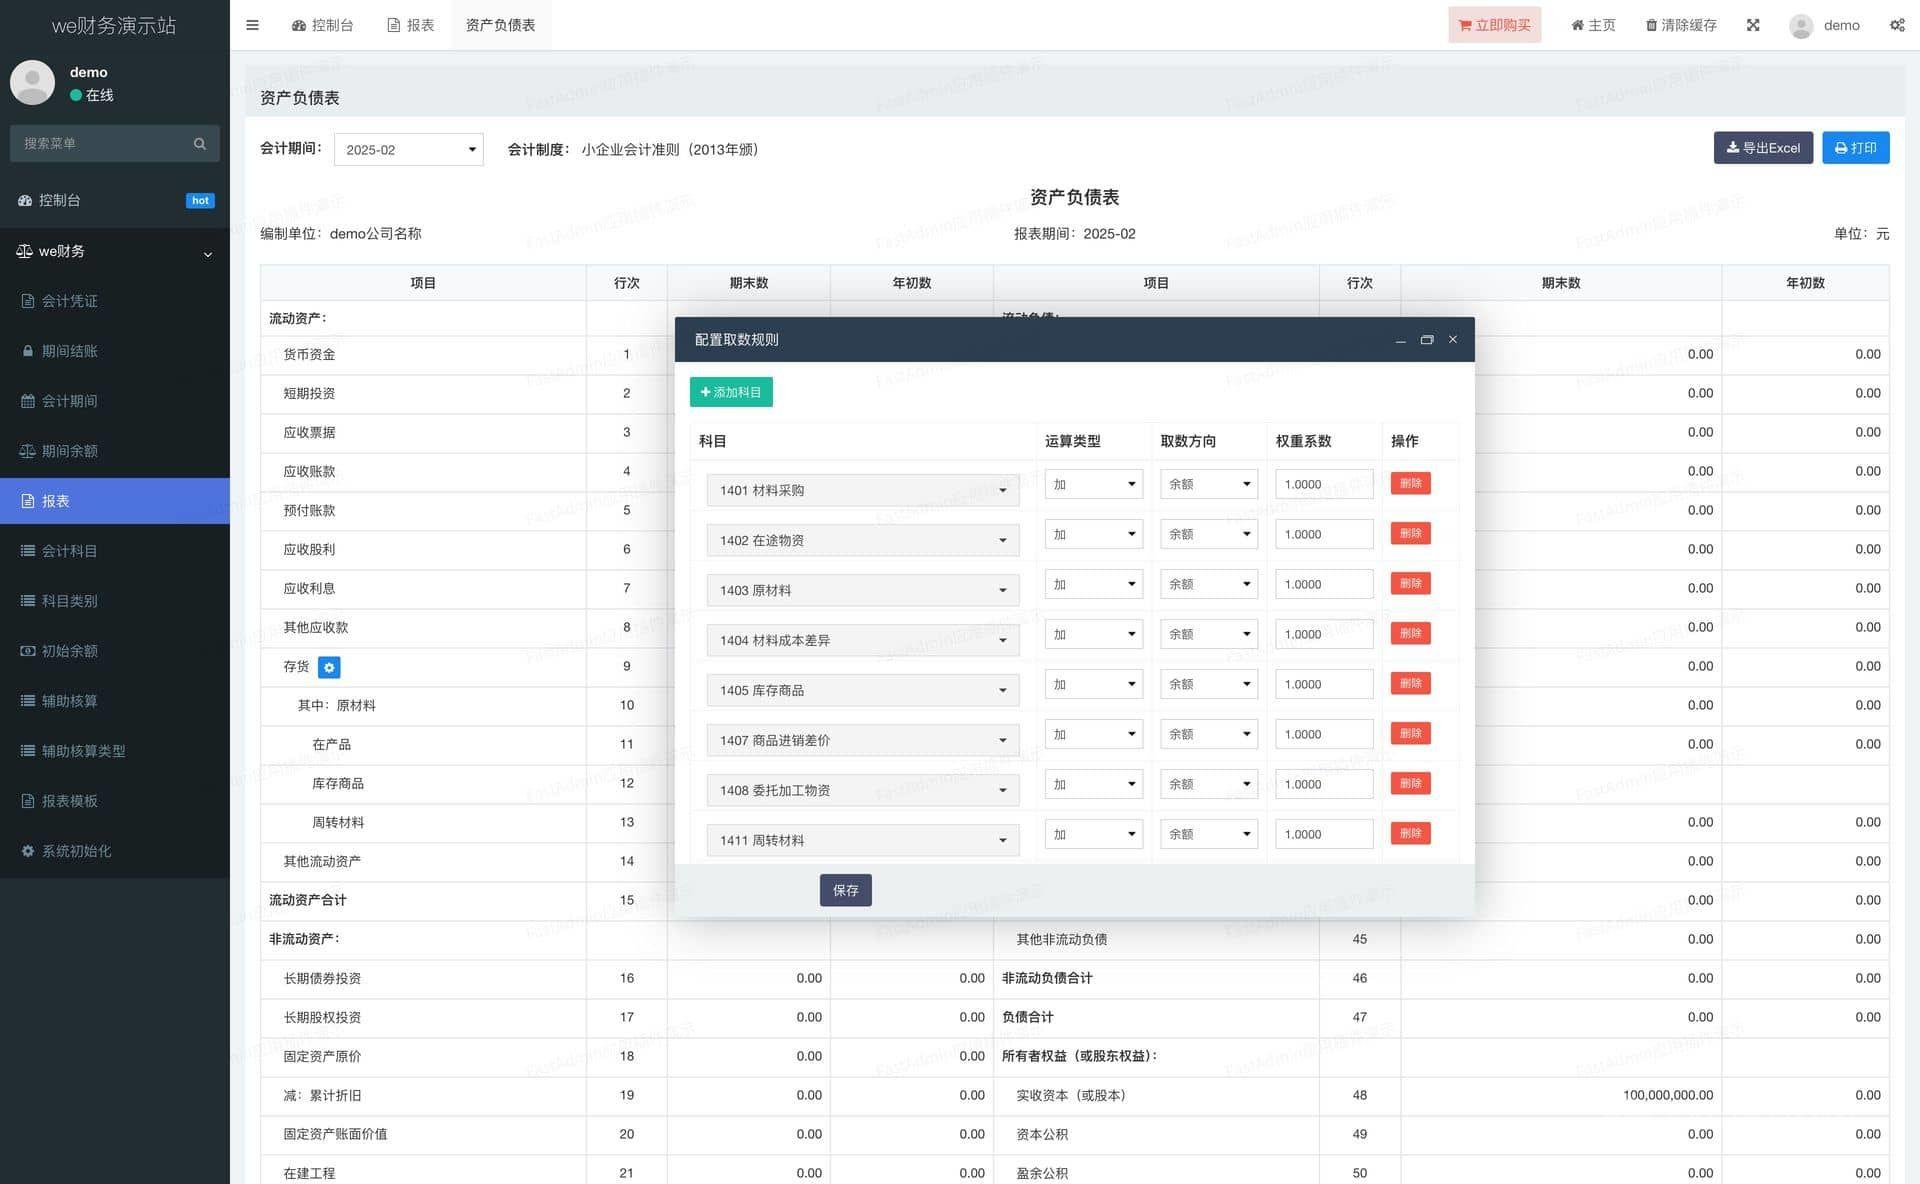Switch to the 控制台 tab

[x=322, y=25]
